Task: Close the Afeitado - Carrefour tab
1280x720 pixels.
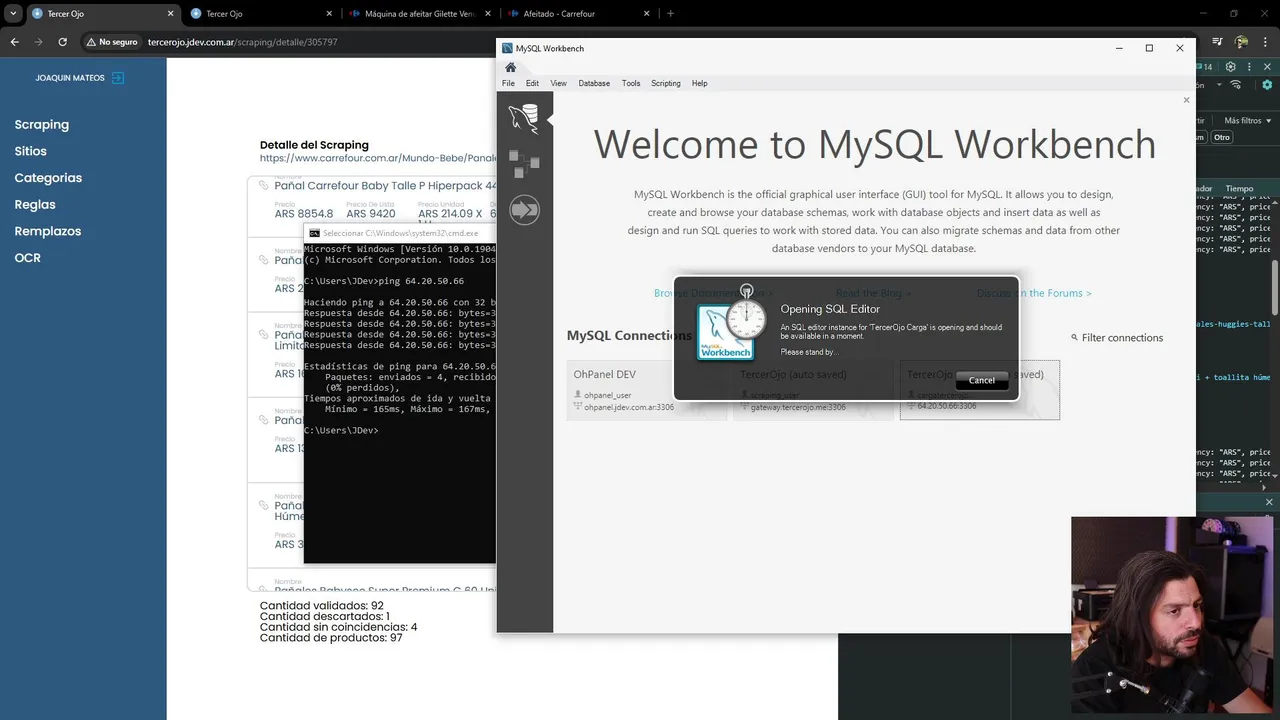Action: [x=646, y=14]
